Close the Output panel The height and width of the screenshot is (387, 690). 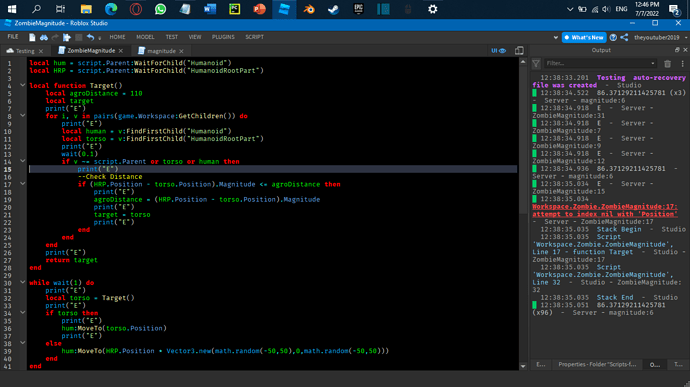point(685,50)
